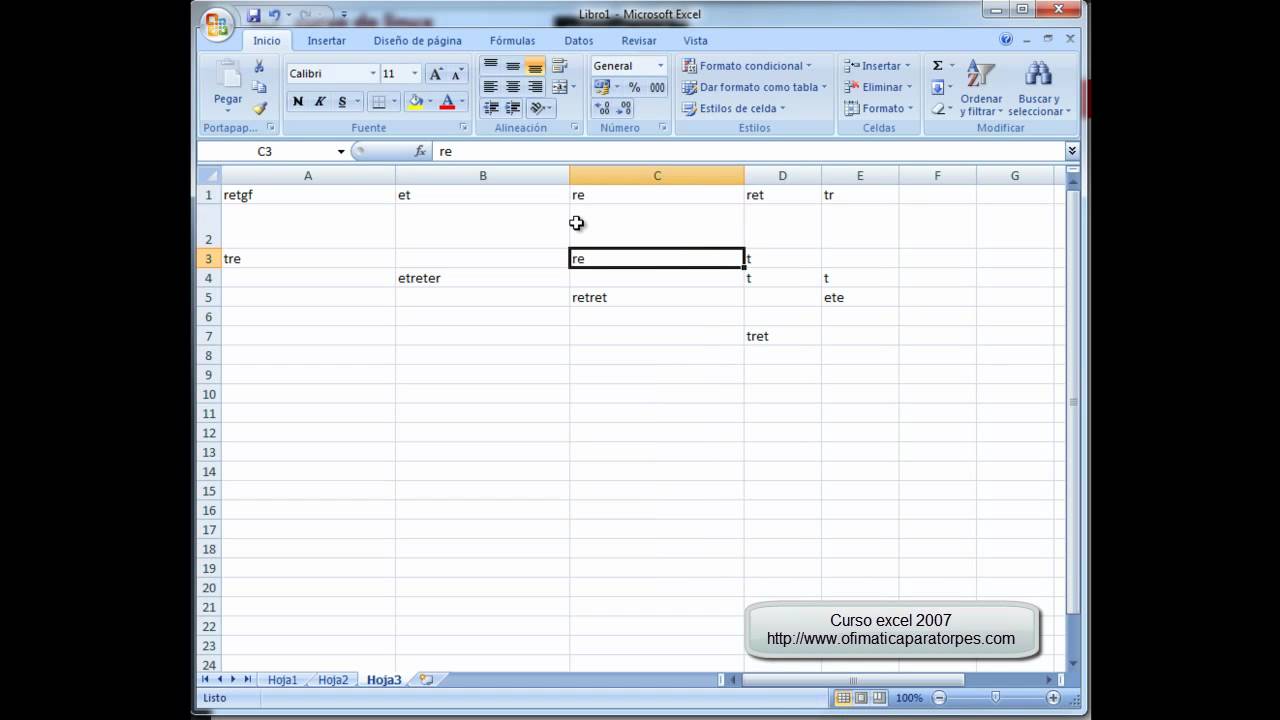The width and height of the screenshot is (1280, 720).
Task: Switch to the Datos tab
Action: (x=578, y=41)
